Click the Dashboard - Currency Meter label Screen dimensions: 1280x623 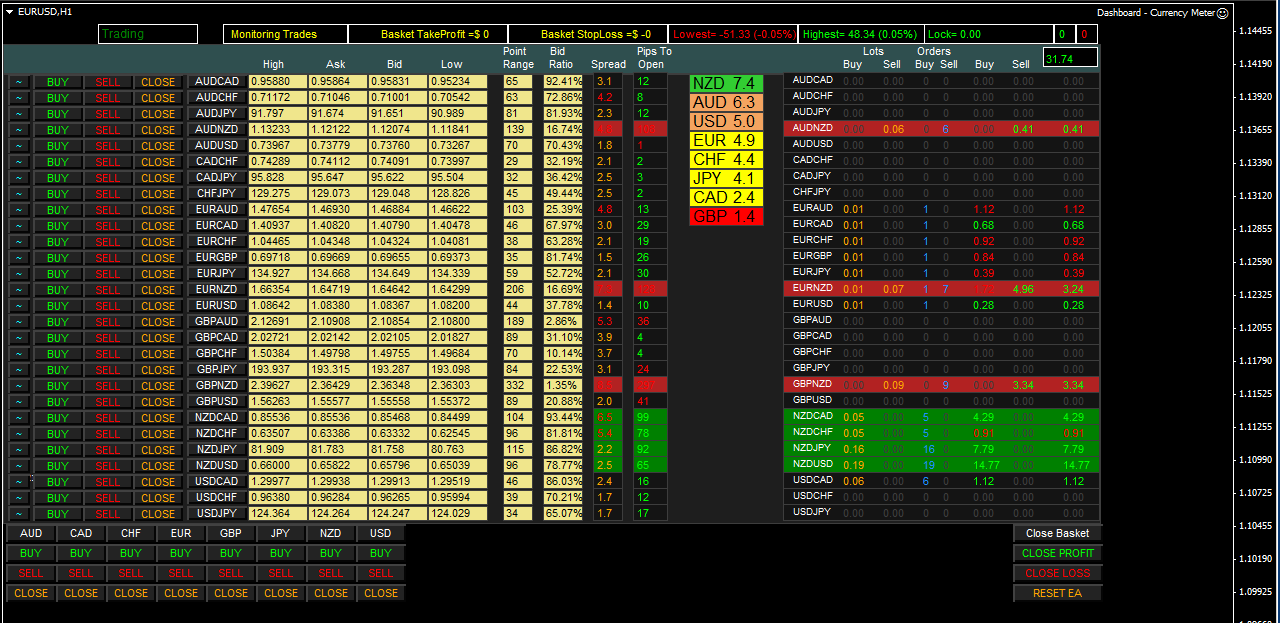tap(1155, 13)
